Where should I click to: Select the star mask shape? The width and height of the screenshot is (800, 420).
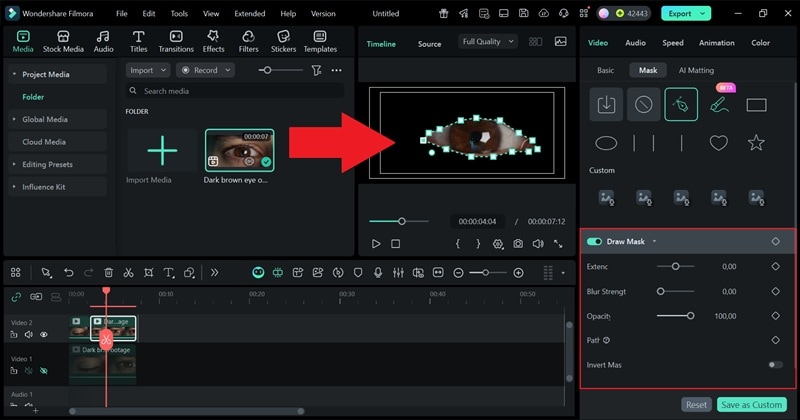click(756, 142)
